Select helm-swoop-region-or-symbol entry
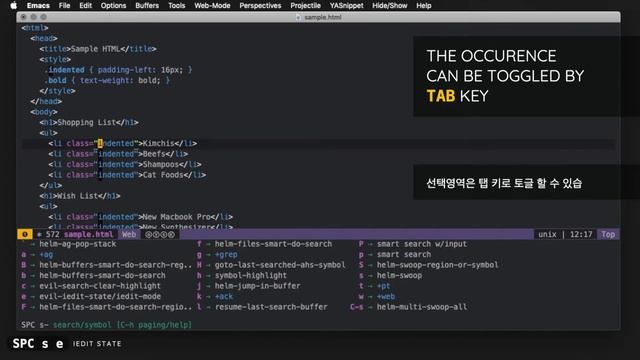The height and width of the screenshot is (360, 640). pyautogui.click(x=438, y=265)
